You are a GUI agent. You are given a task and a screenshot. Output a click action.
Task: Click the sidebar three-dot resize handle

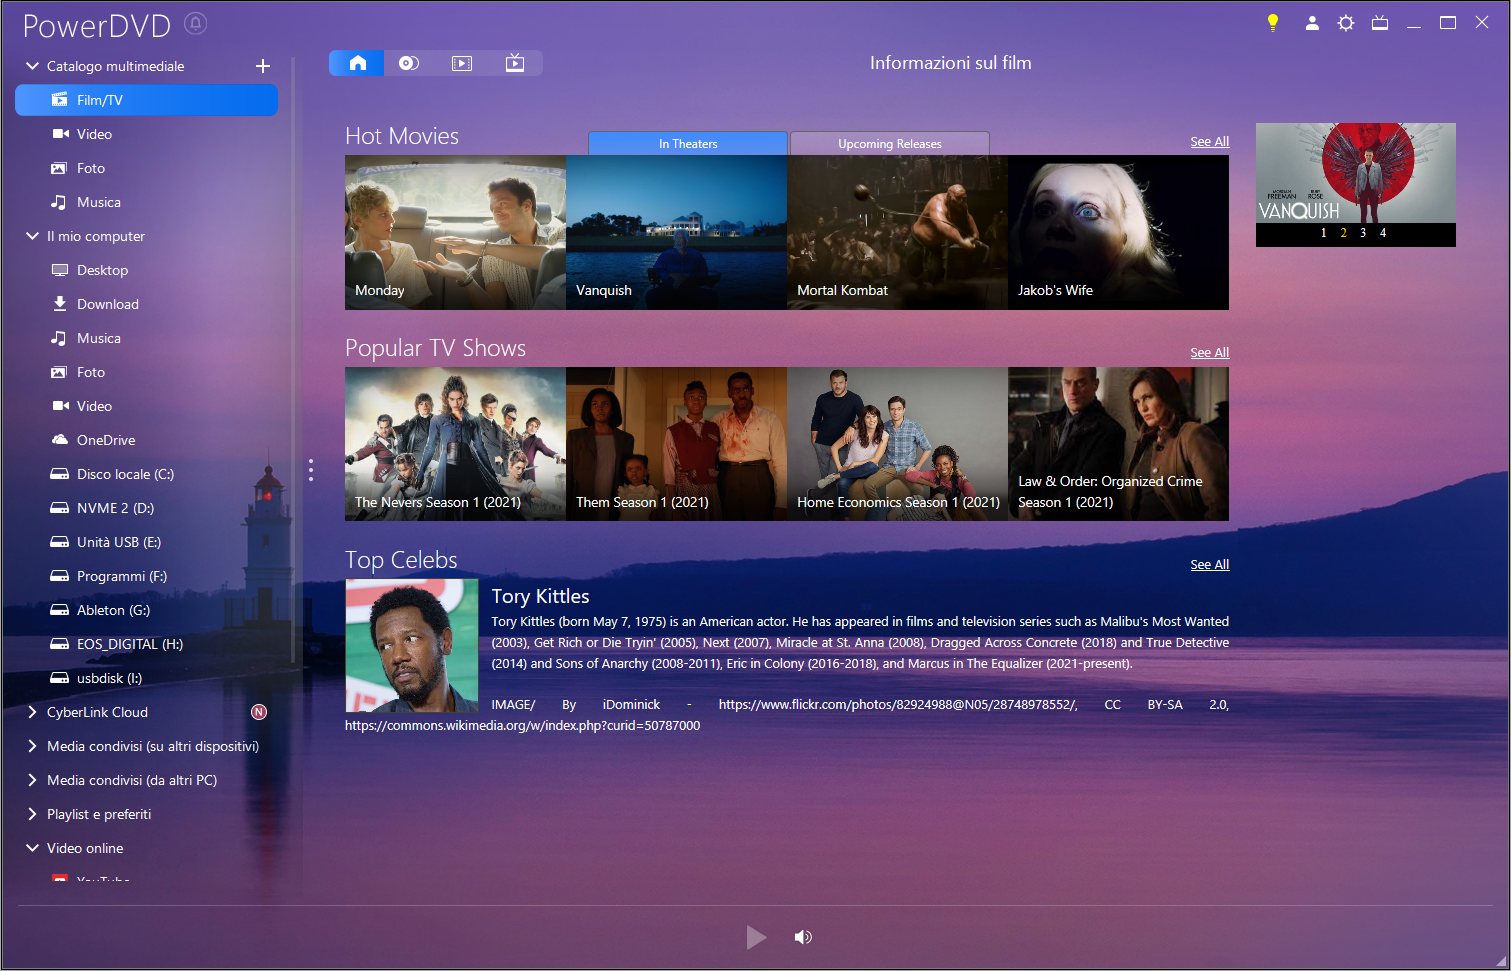tap(311, 470)
